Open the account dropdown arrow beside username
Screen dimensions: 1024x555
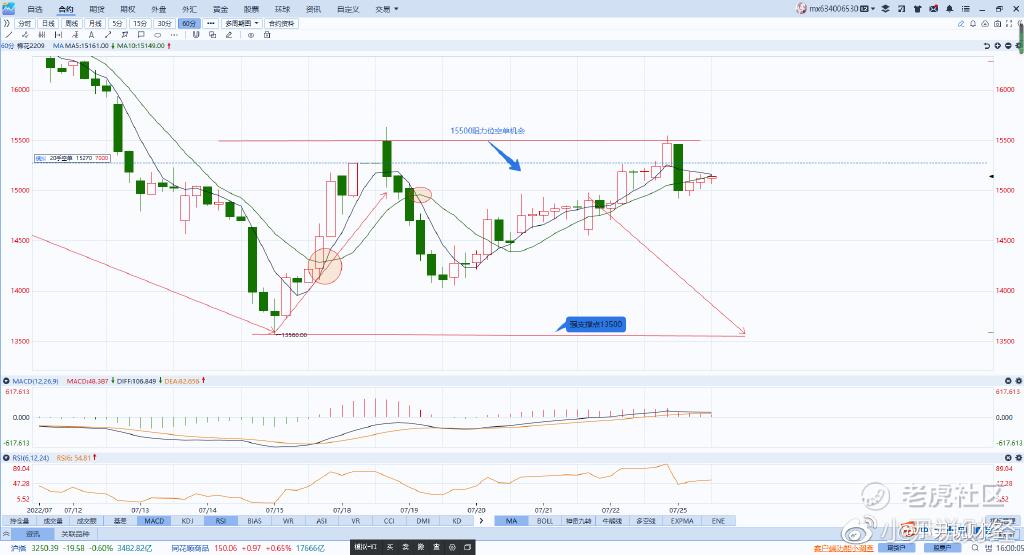pyautogui.click(x=873, y=9)
